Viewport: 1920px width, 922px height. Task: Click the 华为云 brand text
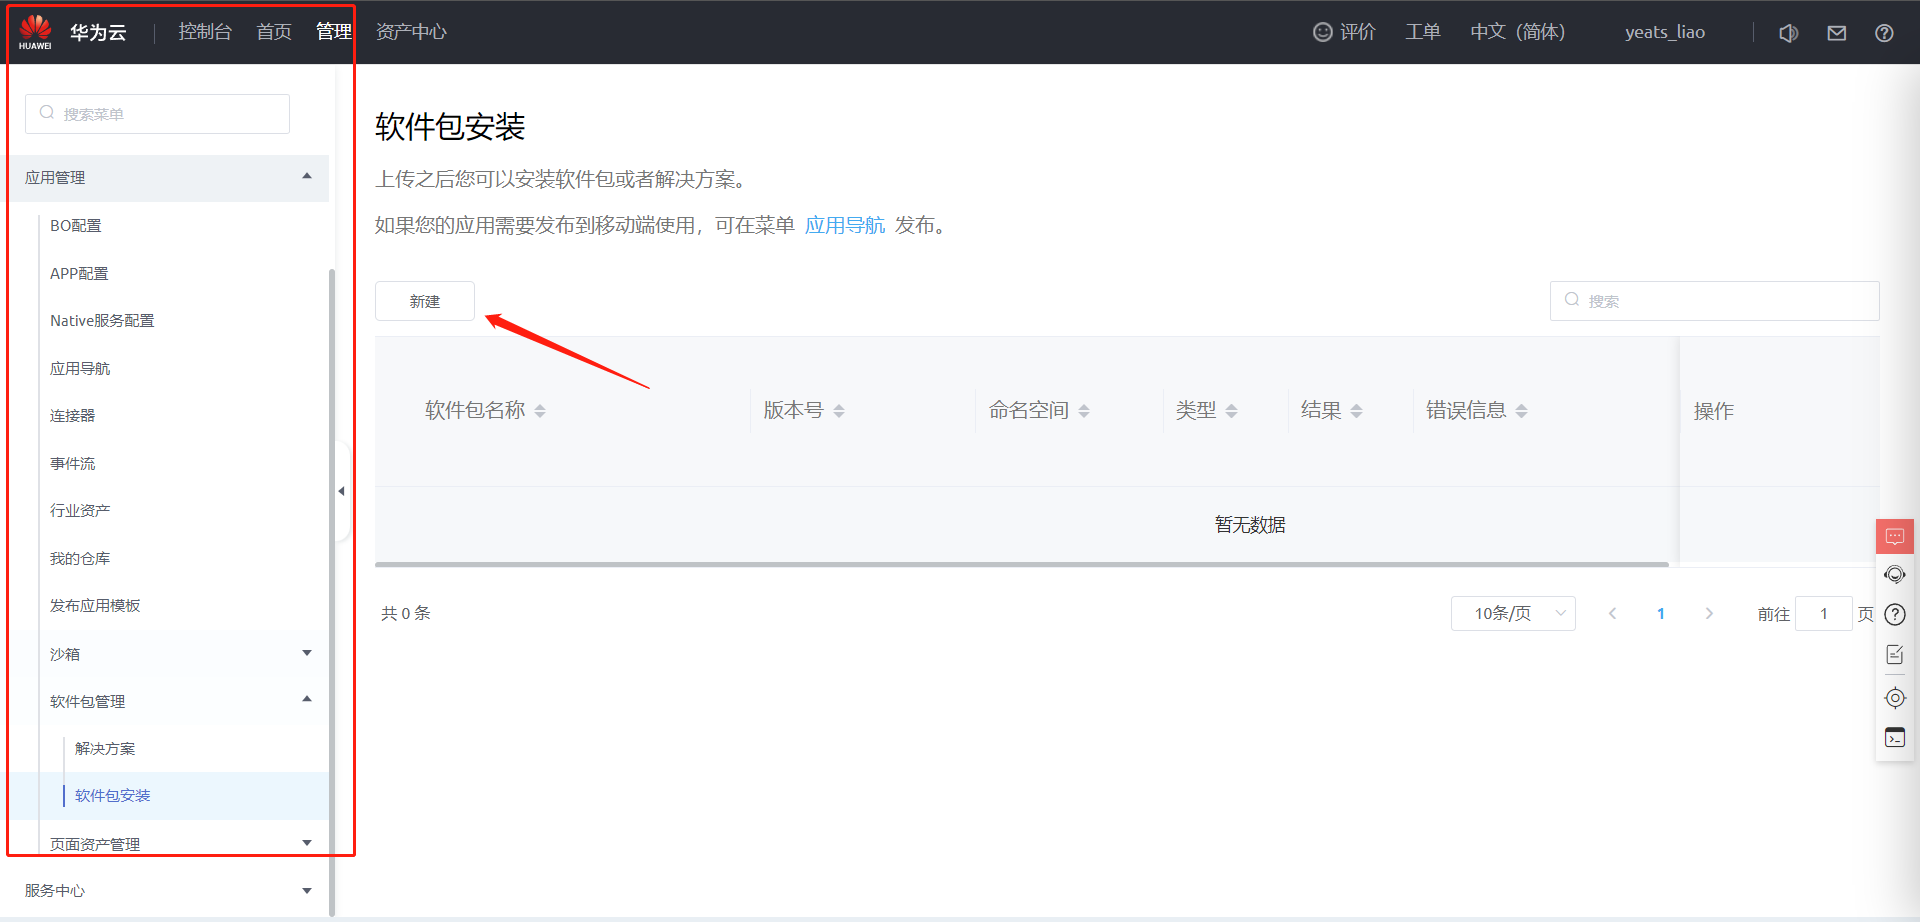pos(98,32)
